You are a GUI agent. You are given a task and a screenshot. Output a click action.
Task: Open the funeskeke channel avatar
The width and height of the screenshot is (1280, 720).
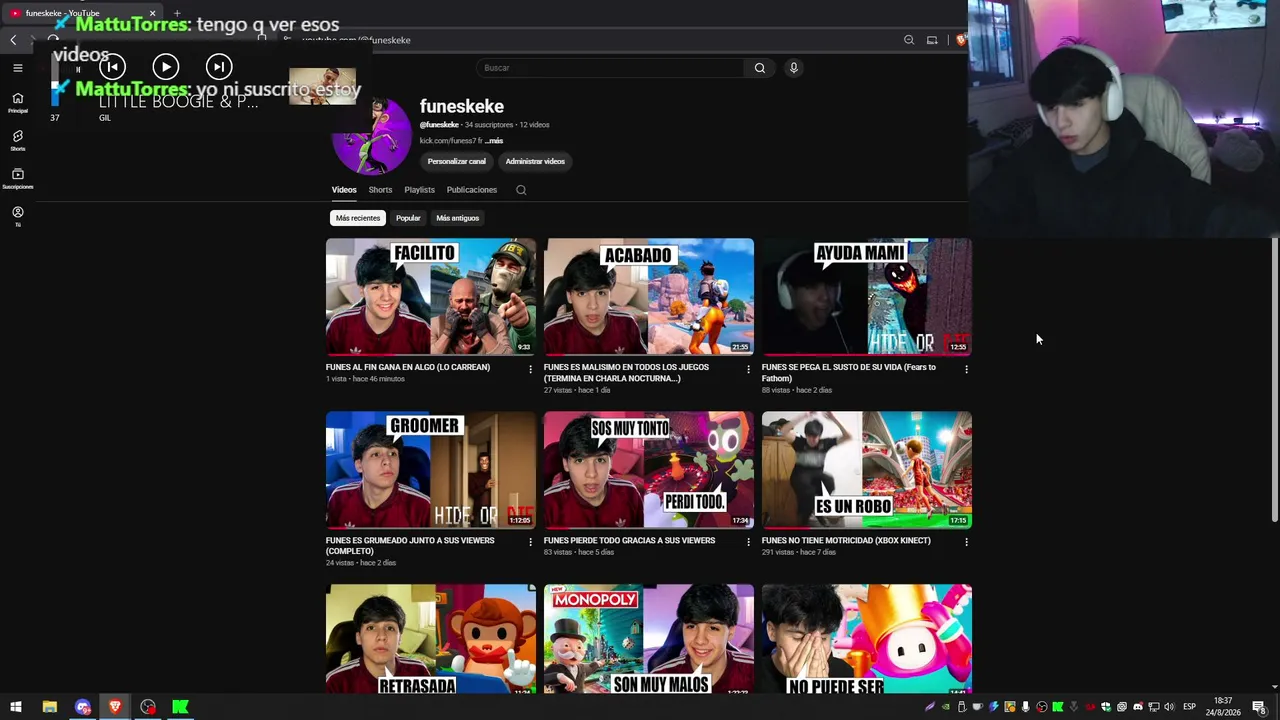[371, 137]
